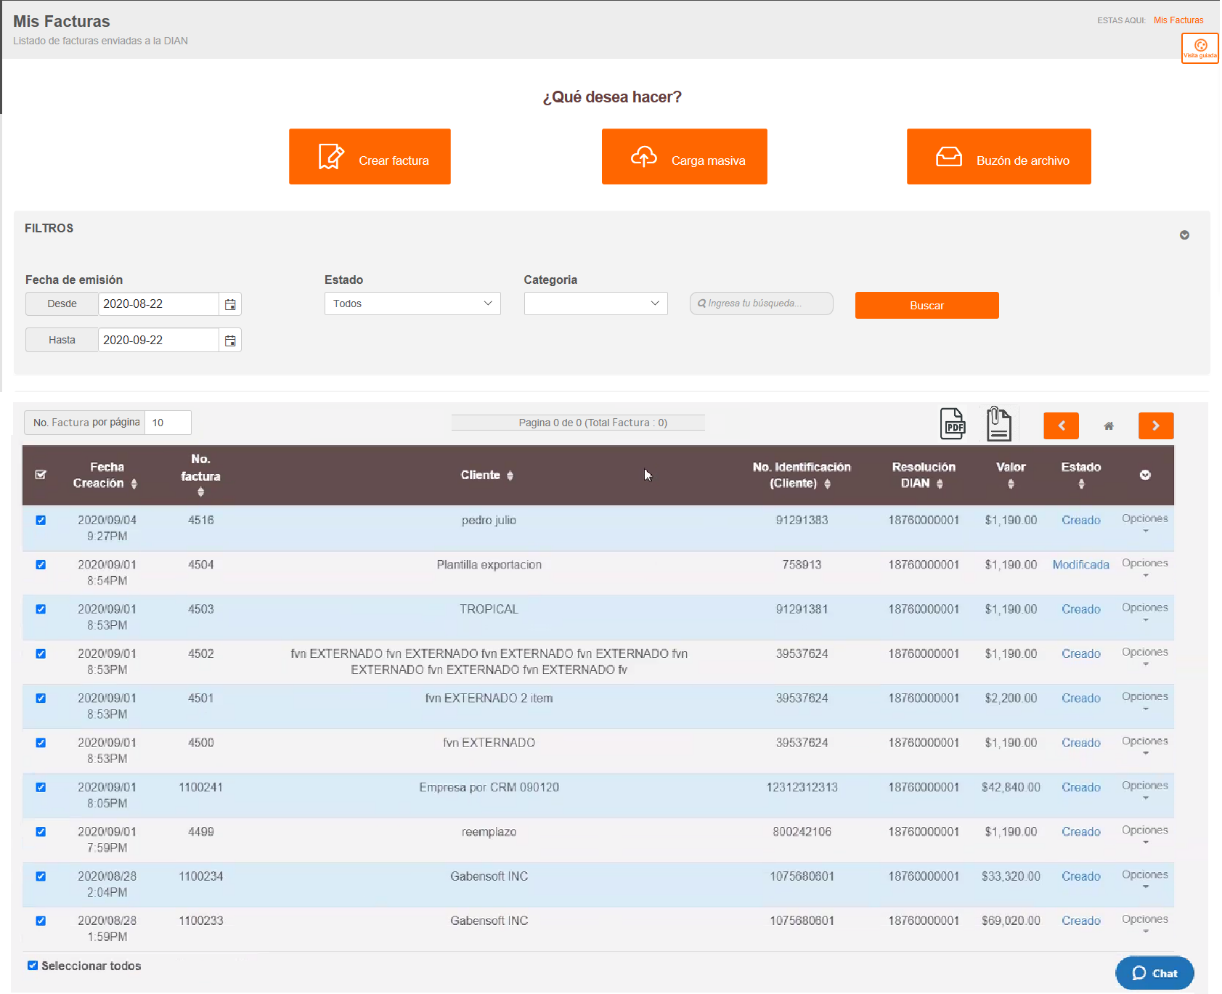Screen dimensions: 1222x994
Task: Open Opciones for invoice 4502
Action: pos(1145,657)
